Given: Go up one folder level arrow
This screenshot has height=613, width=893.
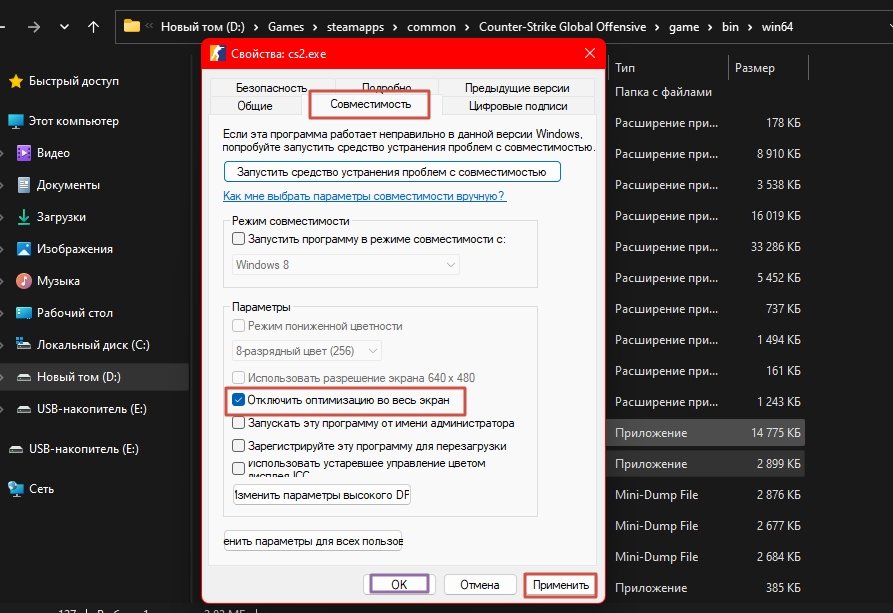Looking at the screenshot, I should click(93, 27).
